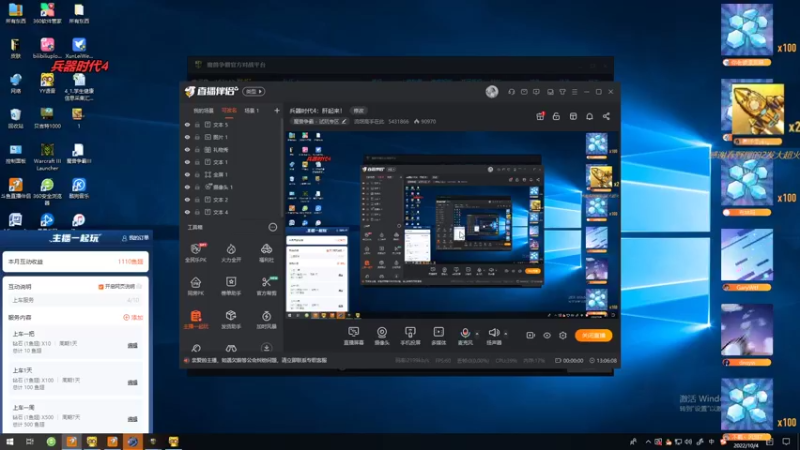Open the layout grid icon above preview
This screenshot has width=800, height=450.
(573, 116)
